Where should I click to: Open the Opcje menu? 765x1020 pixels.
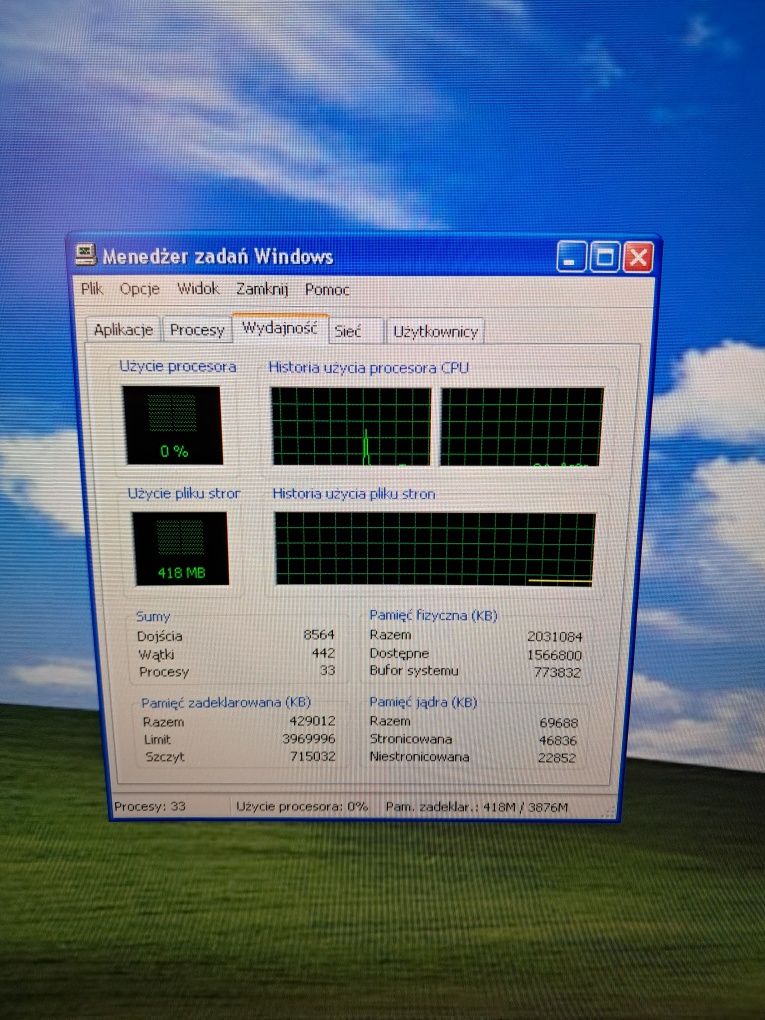click(139, 289)
